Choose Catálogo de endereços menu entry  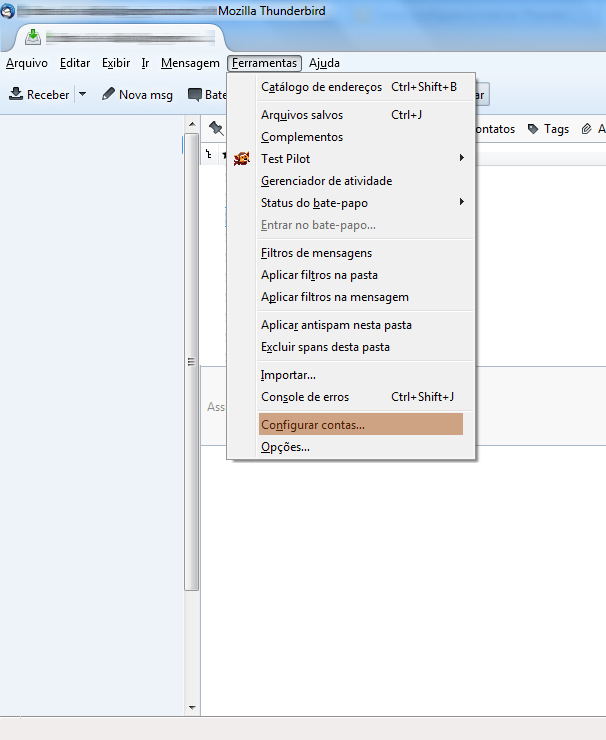click(x=321, y=87)
